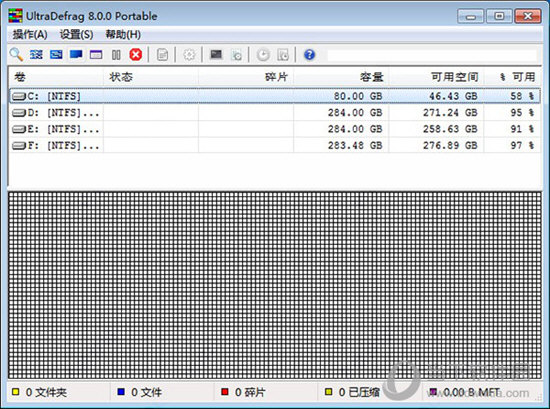Click the boot time scan console icon
Viewport: 550px width, 409px height.
(216, 54)
